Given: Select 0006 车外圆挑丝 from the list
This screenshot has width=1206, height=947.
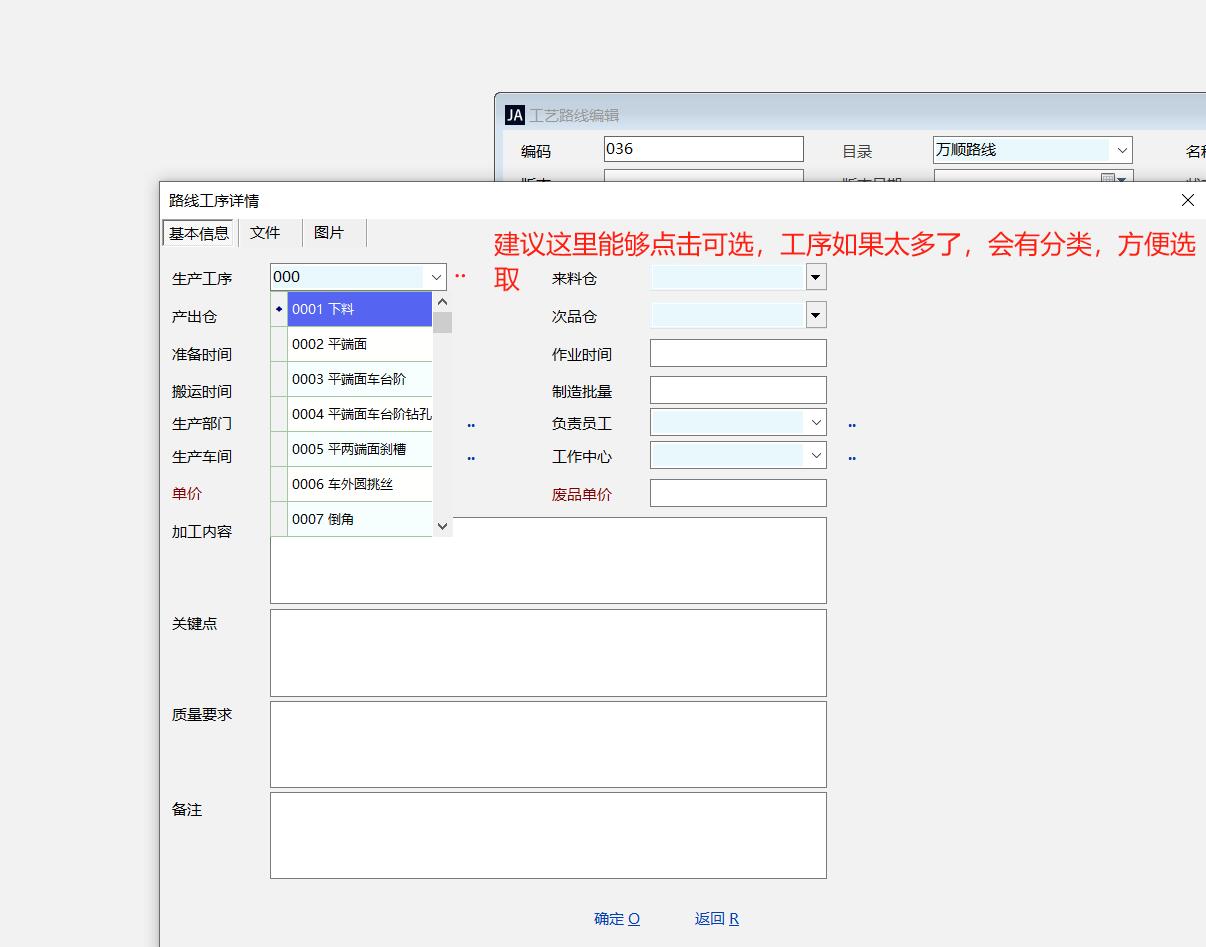Looking at the screenshot, I should click(x=359, y=484).
